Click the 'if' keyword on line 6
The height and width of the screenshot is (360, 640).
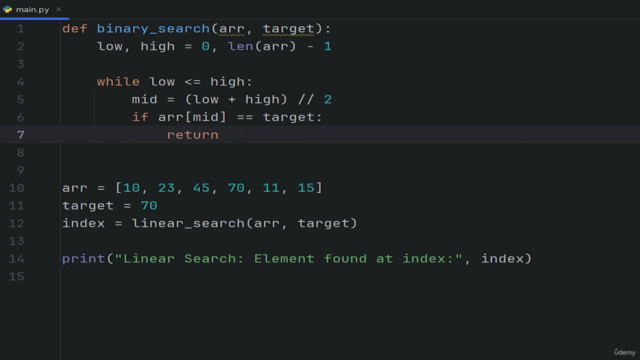tap(140, 117)
